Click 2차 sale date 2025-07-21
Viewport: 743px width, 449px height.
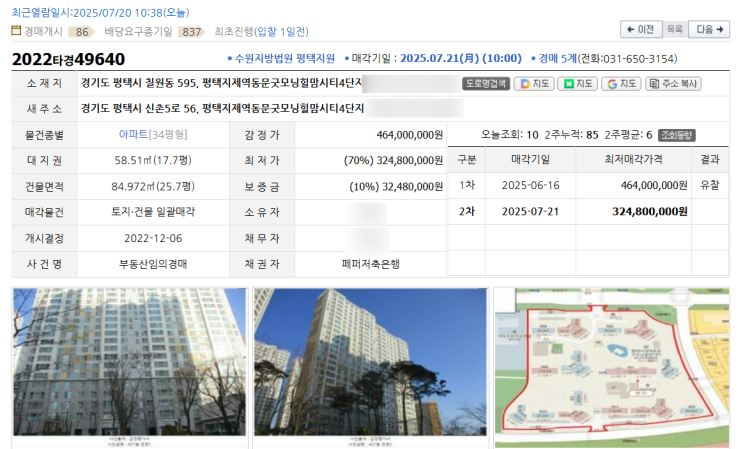[531, 211]
